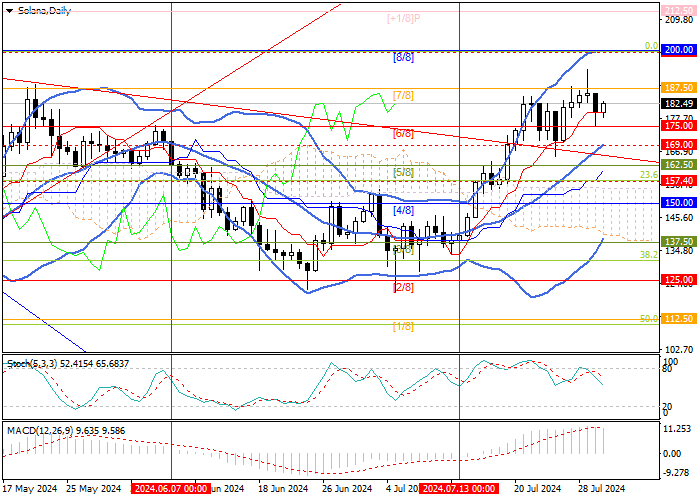The width and height of the screenshot is (700, 500).
Task: Click the 145.60 price scale value
Action: [679, 217]
